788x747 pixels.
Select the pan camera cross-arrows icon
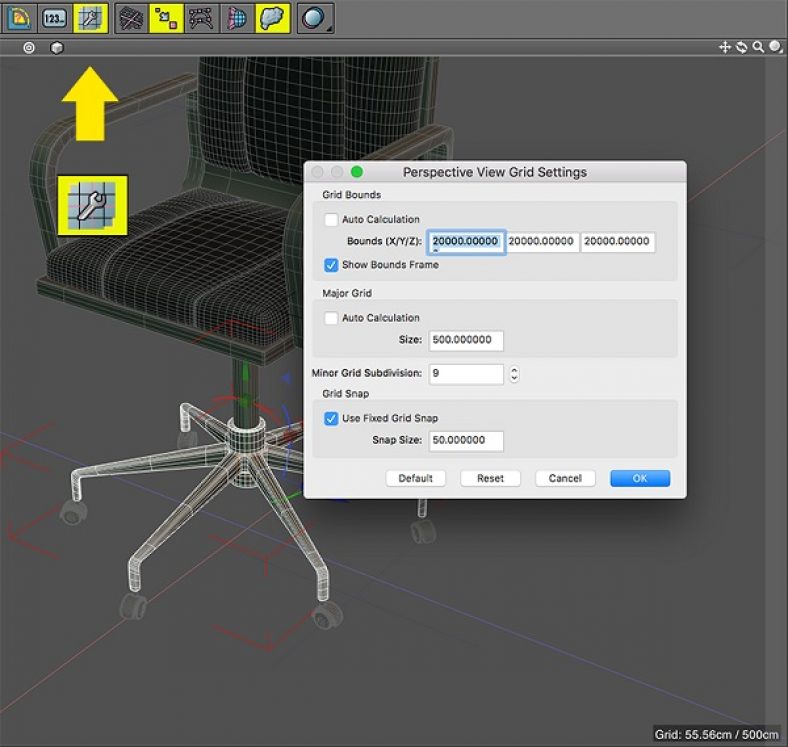pyautogui.click(x=725, y=47)
